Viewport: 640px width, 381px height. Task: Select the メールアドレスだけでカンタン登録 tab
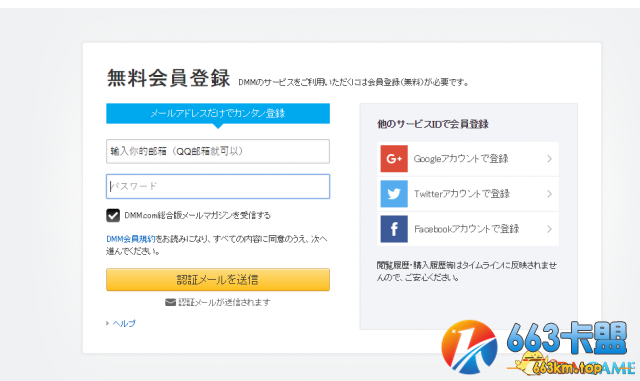218,113
